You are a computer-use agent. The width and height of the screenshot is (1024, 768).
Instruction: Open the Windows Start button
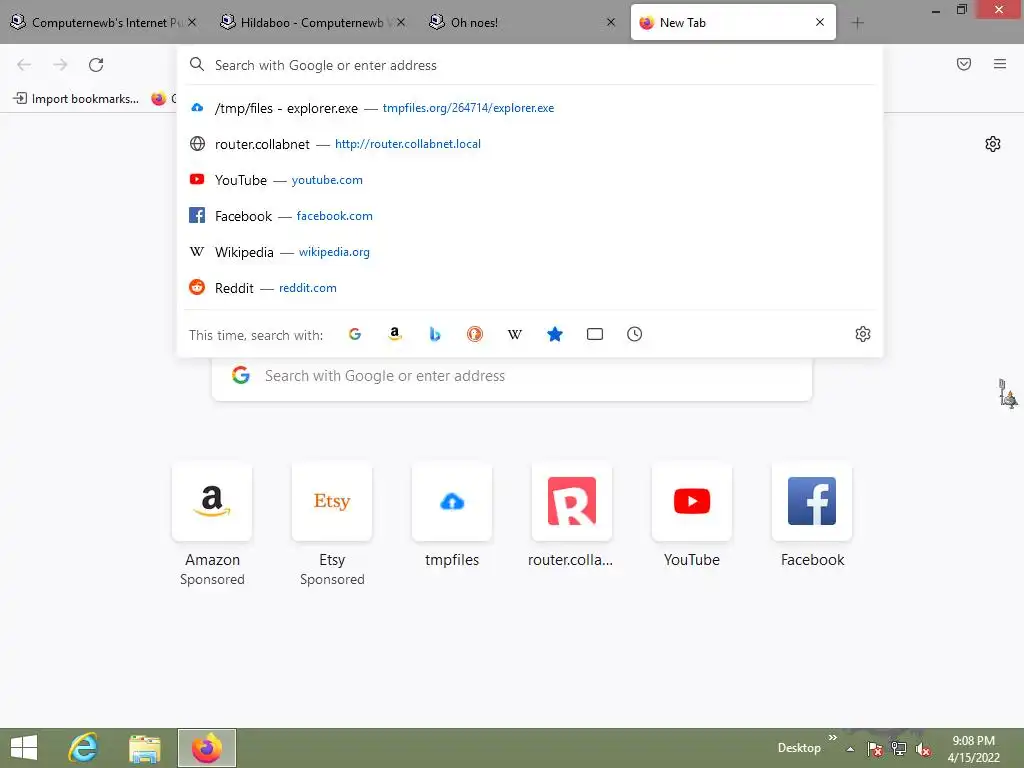tap(24, 748)
